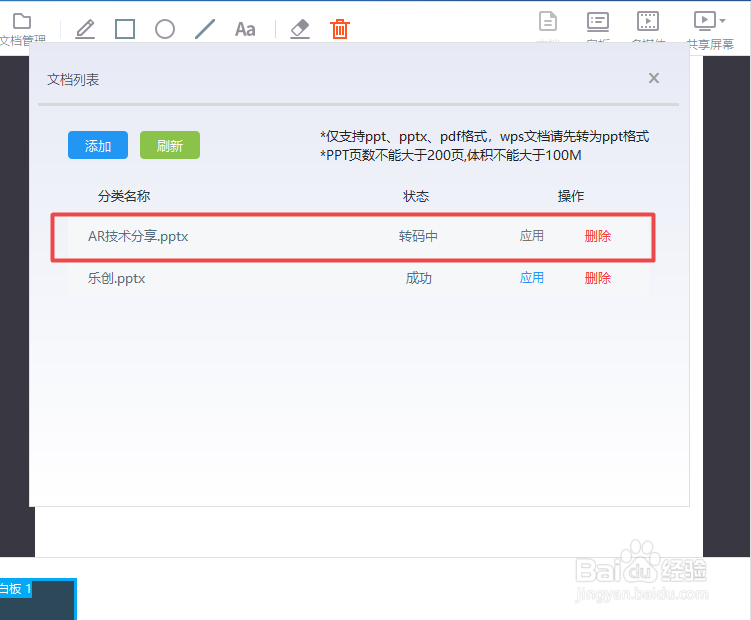Select the rectangle shape tool
This screenshot has height=620, width=751.
coord(125,29)
